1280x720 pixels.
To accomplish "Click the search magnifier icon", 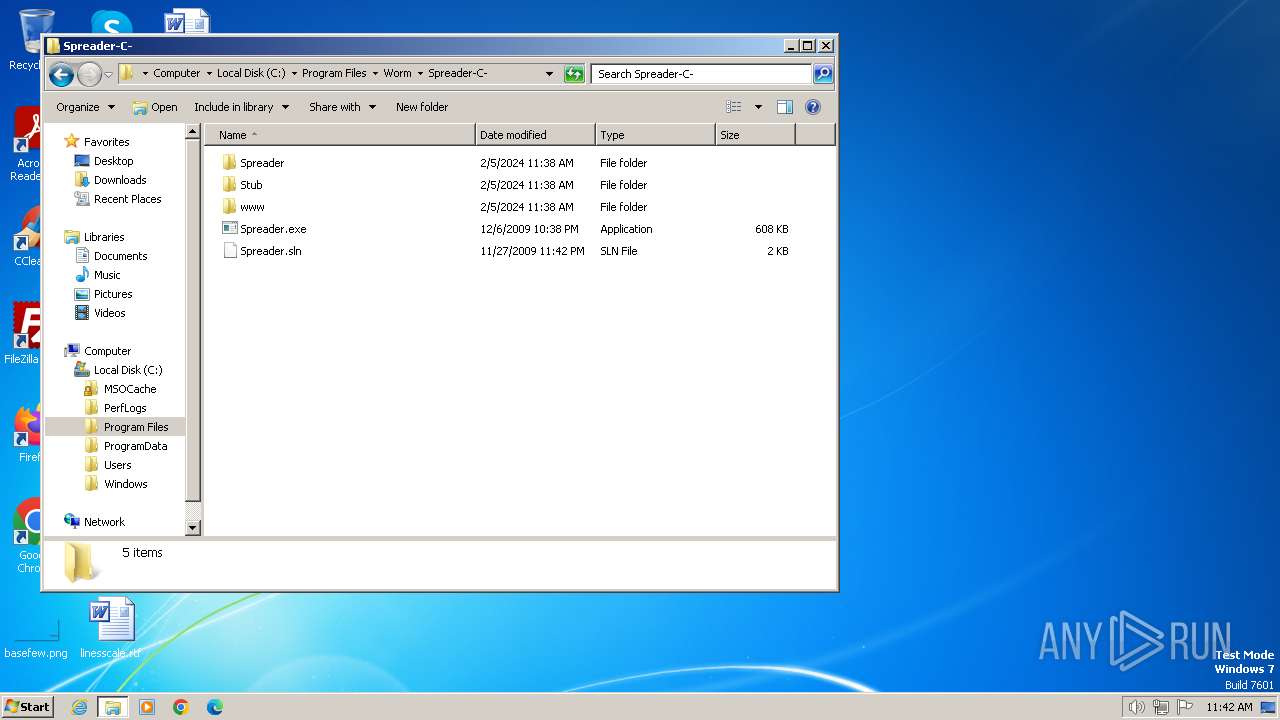I will pyautogui.click(x=822, y=74).
